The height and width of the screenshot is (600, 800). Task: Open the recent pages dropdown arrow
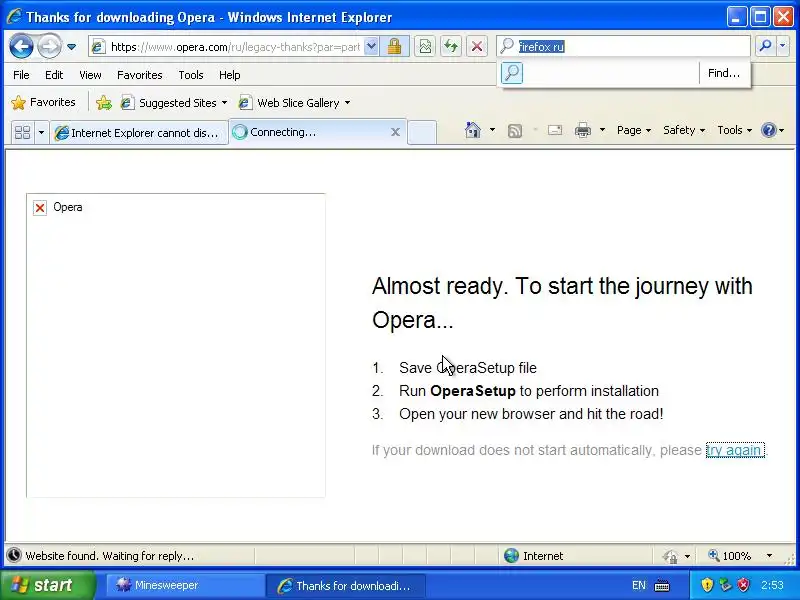point(71,46)
